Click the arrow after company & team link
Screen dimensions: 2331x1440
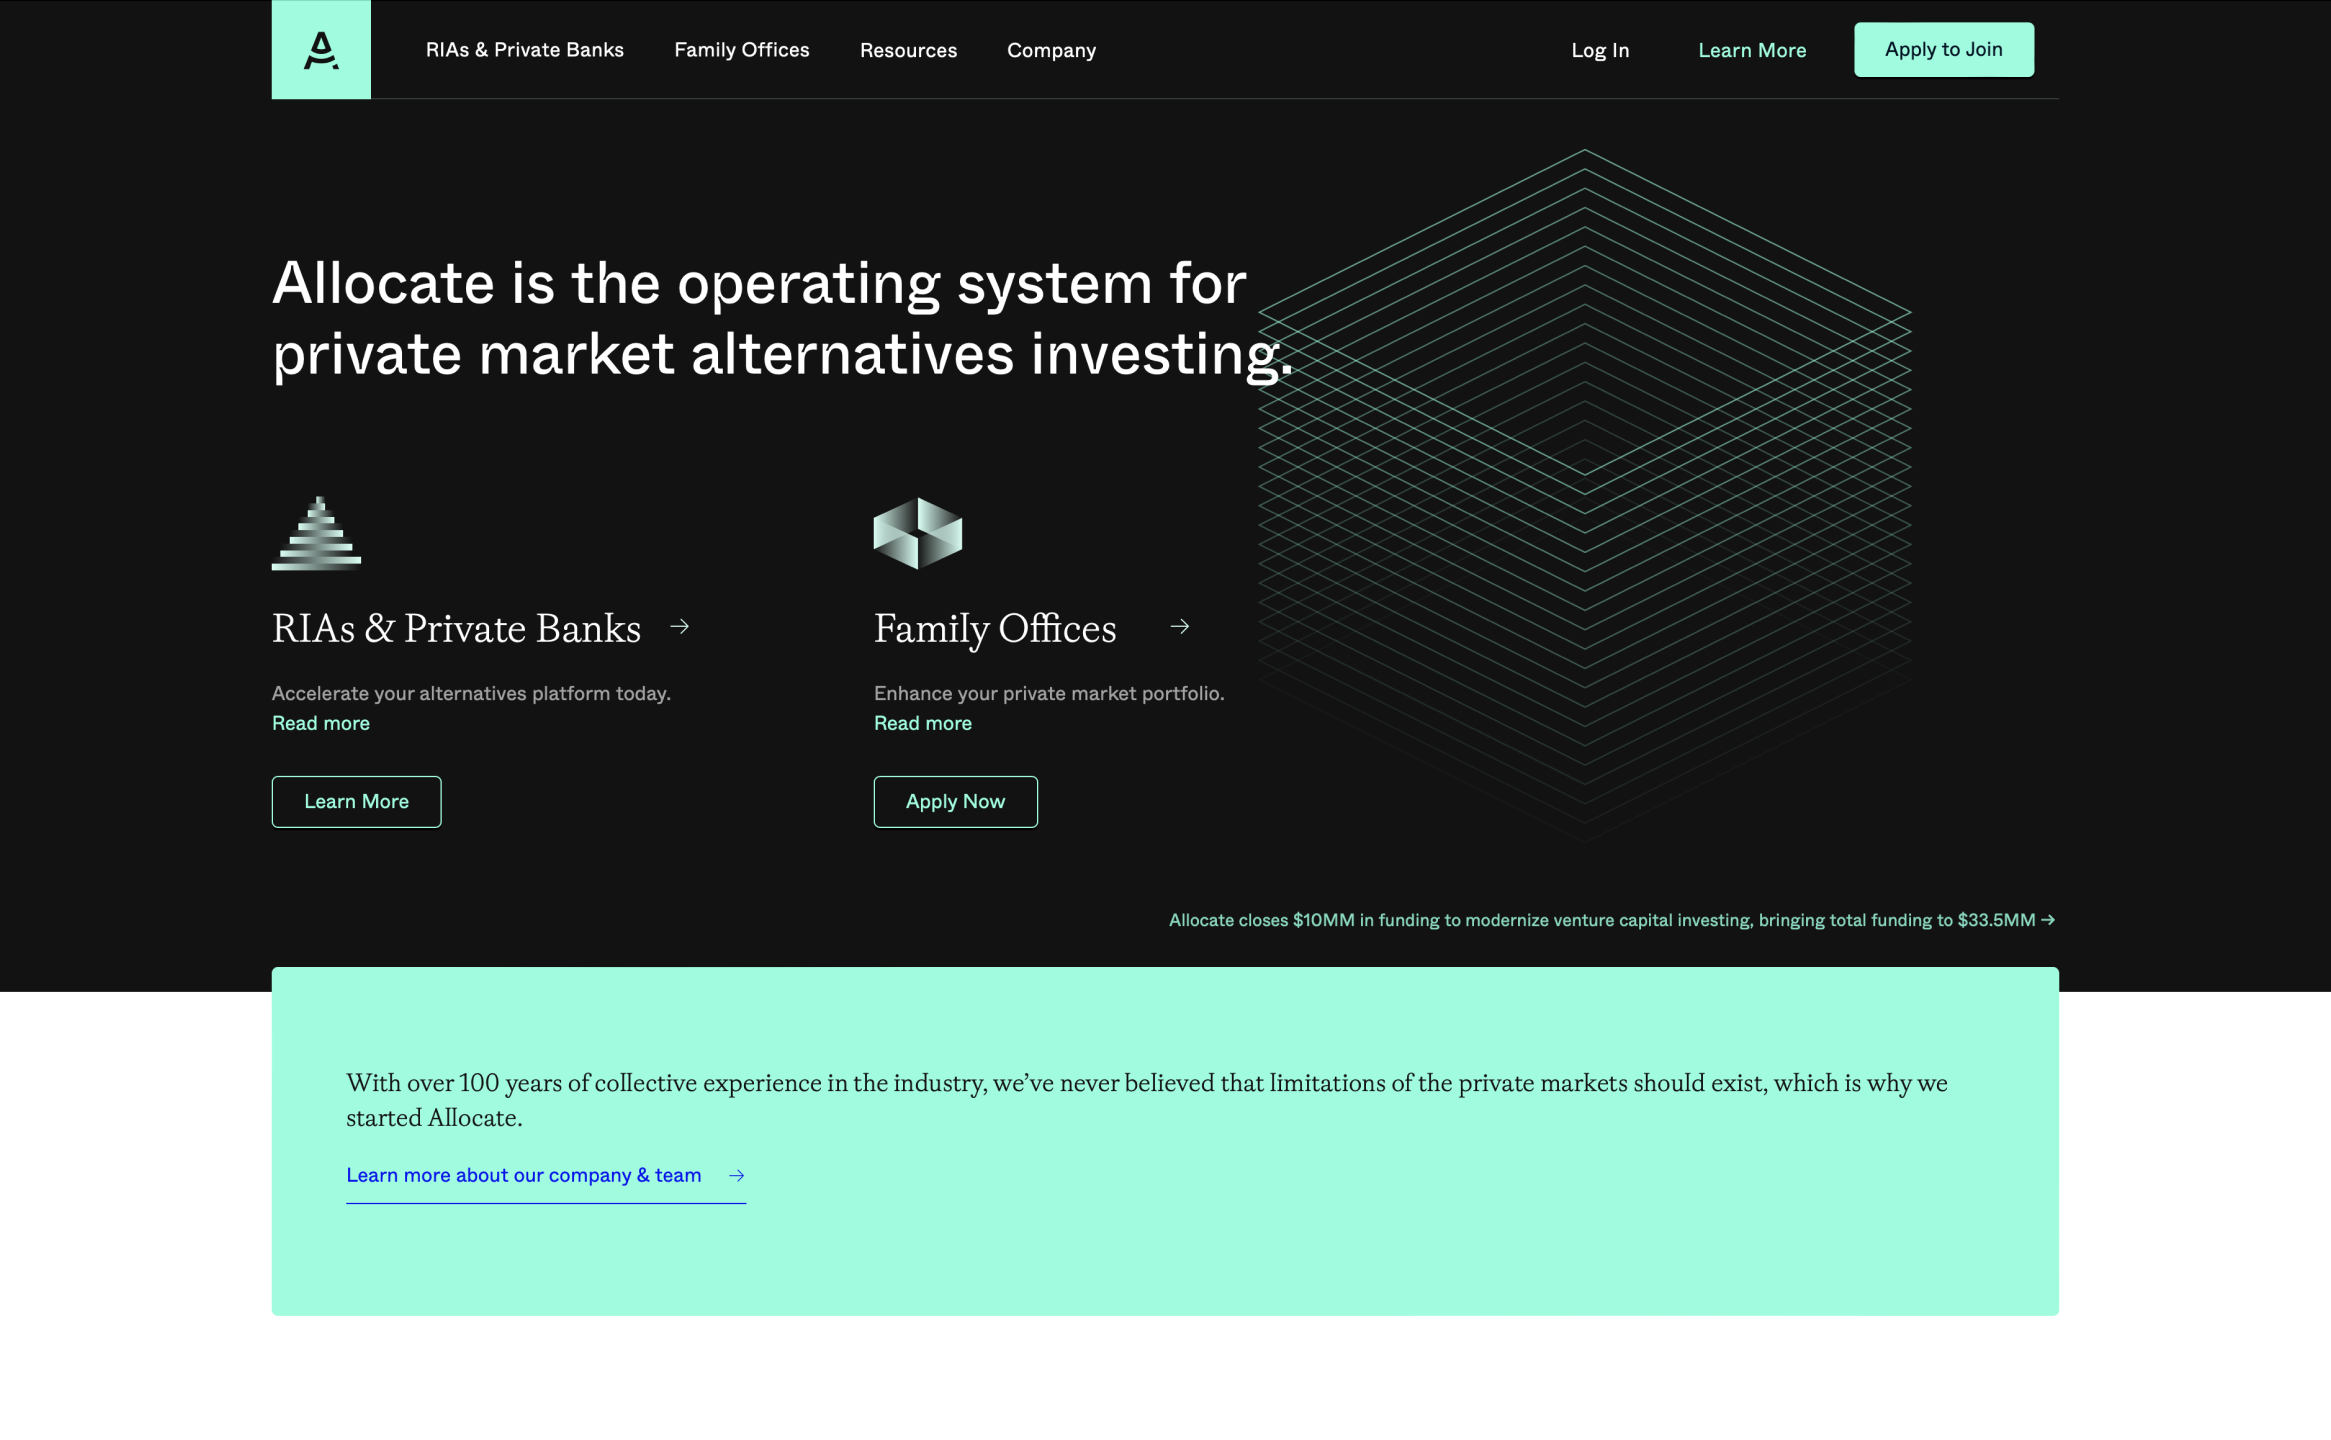[x=736, y=1176]
